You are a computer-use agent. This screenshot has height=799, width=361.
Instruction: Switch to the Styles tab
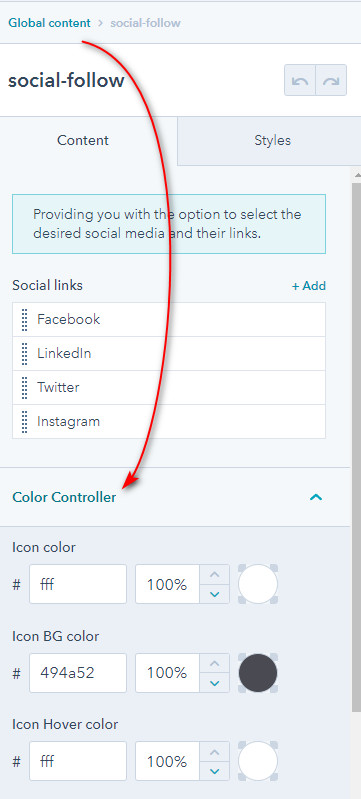point(272,141)
